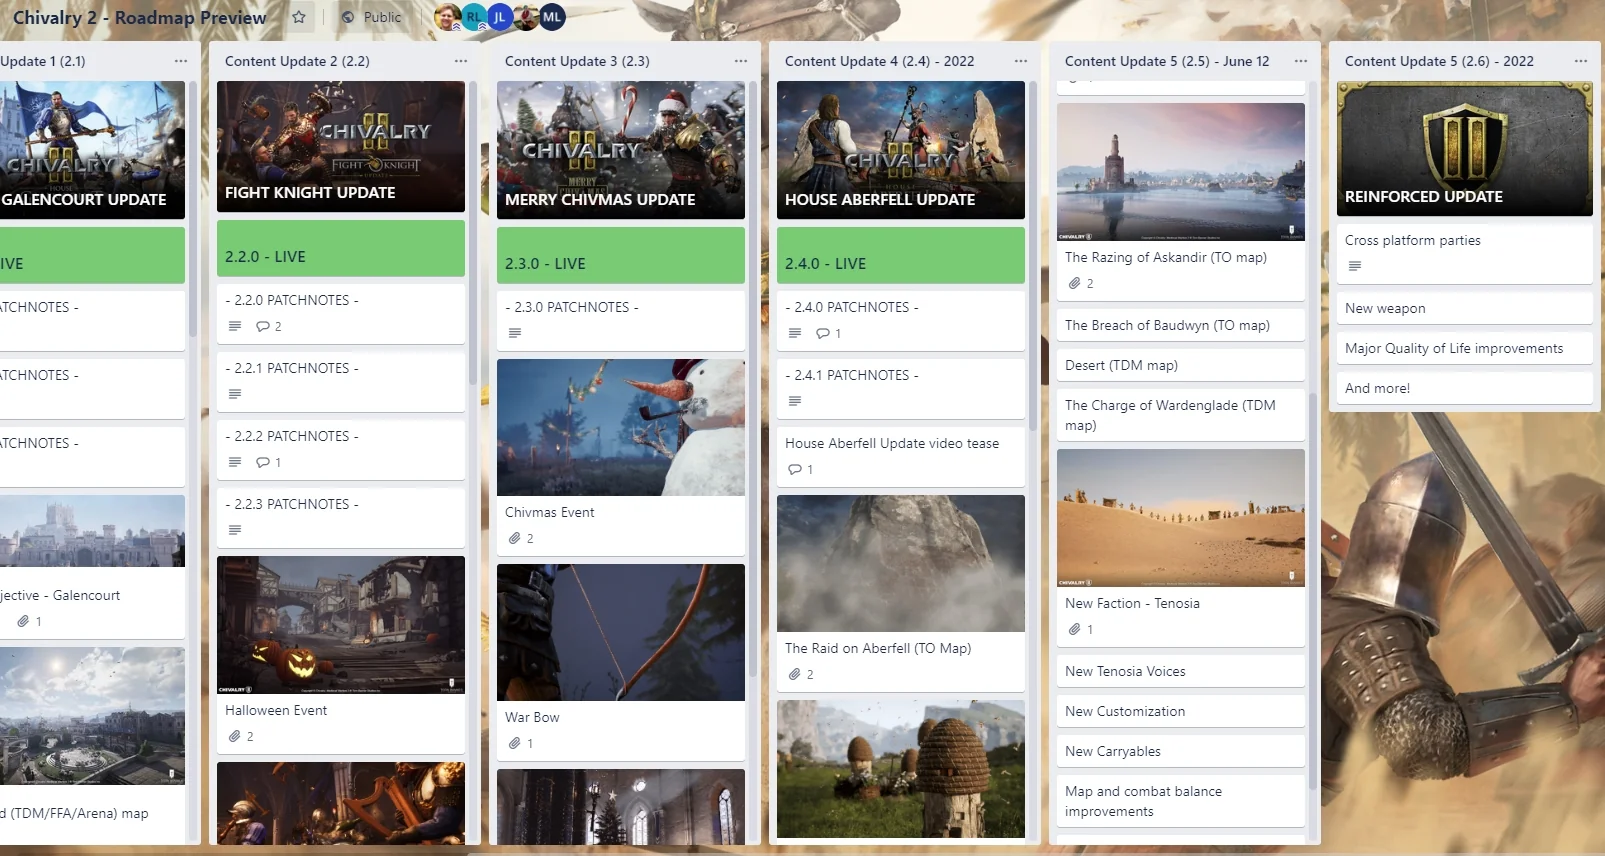Open the New Tenosia Voices card
This screenshot has height=856, width=1605.
click(1181, 671)
